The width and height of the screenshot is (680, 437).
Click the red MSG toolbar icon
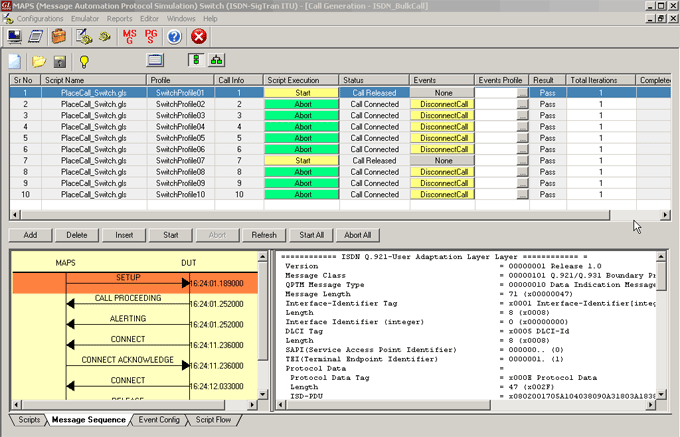click(x=129, y=36)
